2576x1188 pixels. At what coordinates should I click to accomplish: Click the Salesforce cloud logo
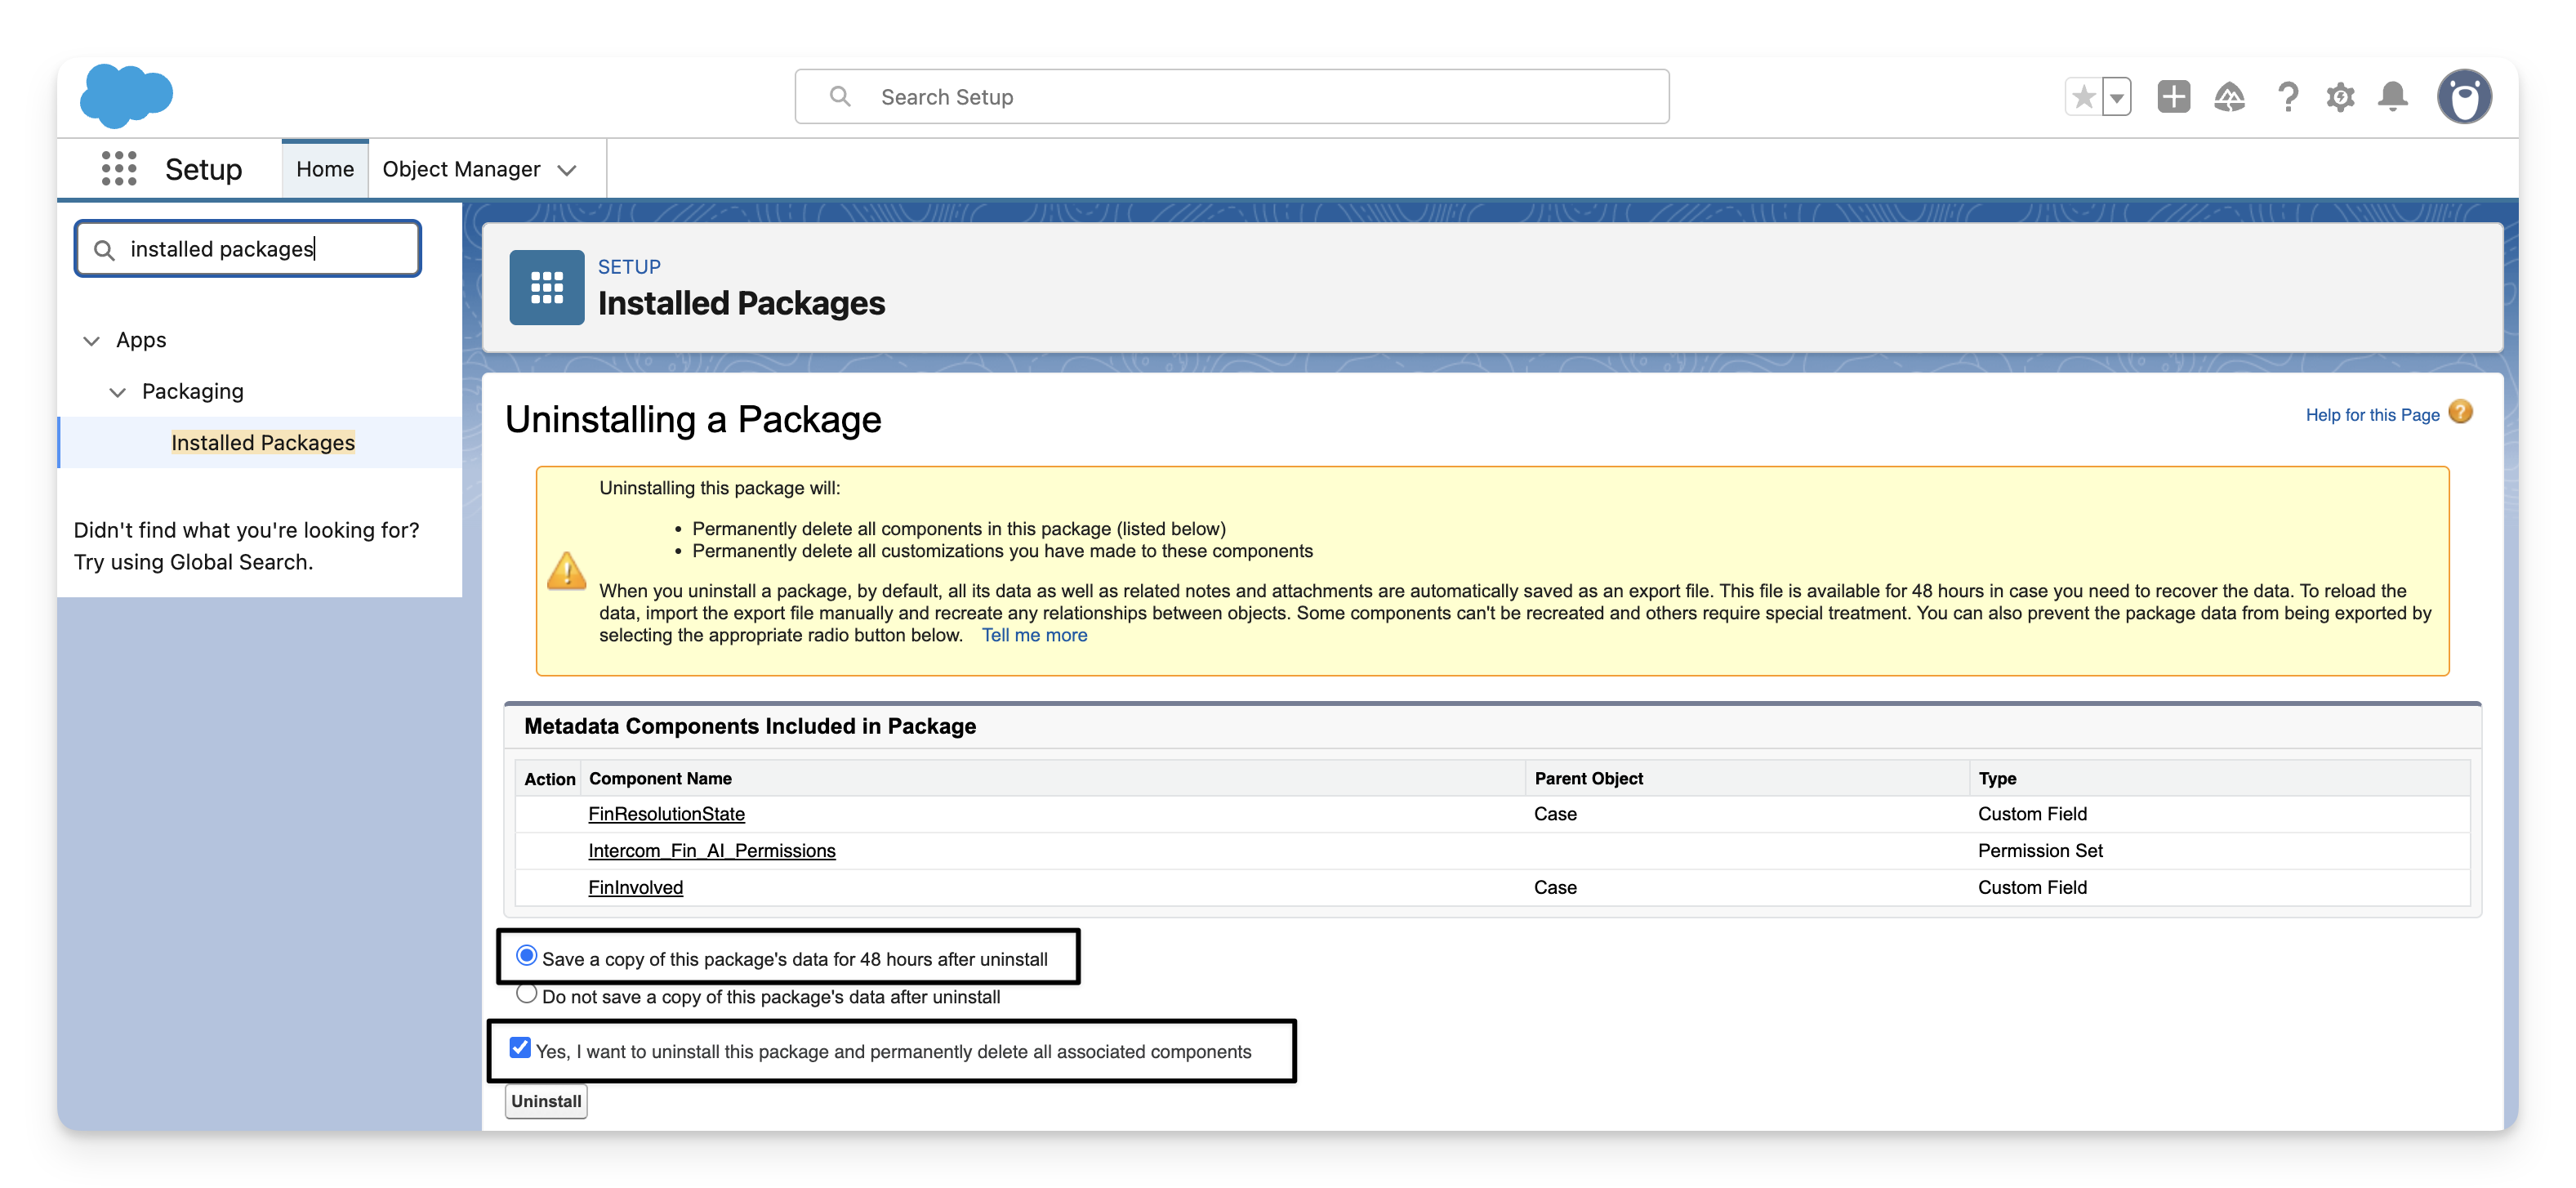coord(126,96)
